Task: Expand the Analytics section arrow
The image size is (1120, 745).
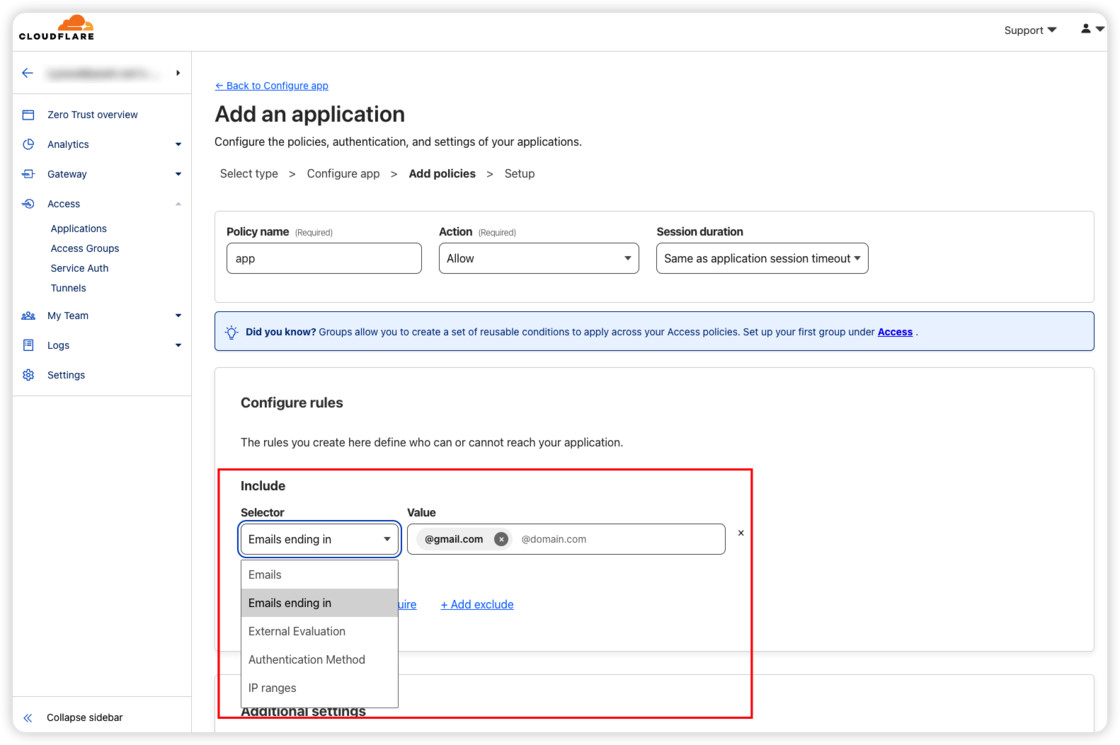Action: pyautogui.click(x=179, y=144)
